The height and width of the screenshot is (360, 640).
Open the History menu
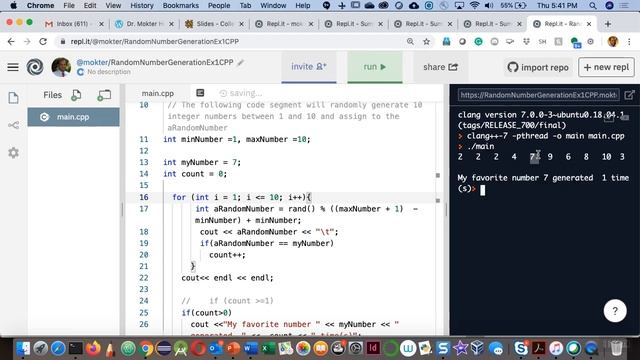pyautogui.click(x=142, y=5)
